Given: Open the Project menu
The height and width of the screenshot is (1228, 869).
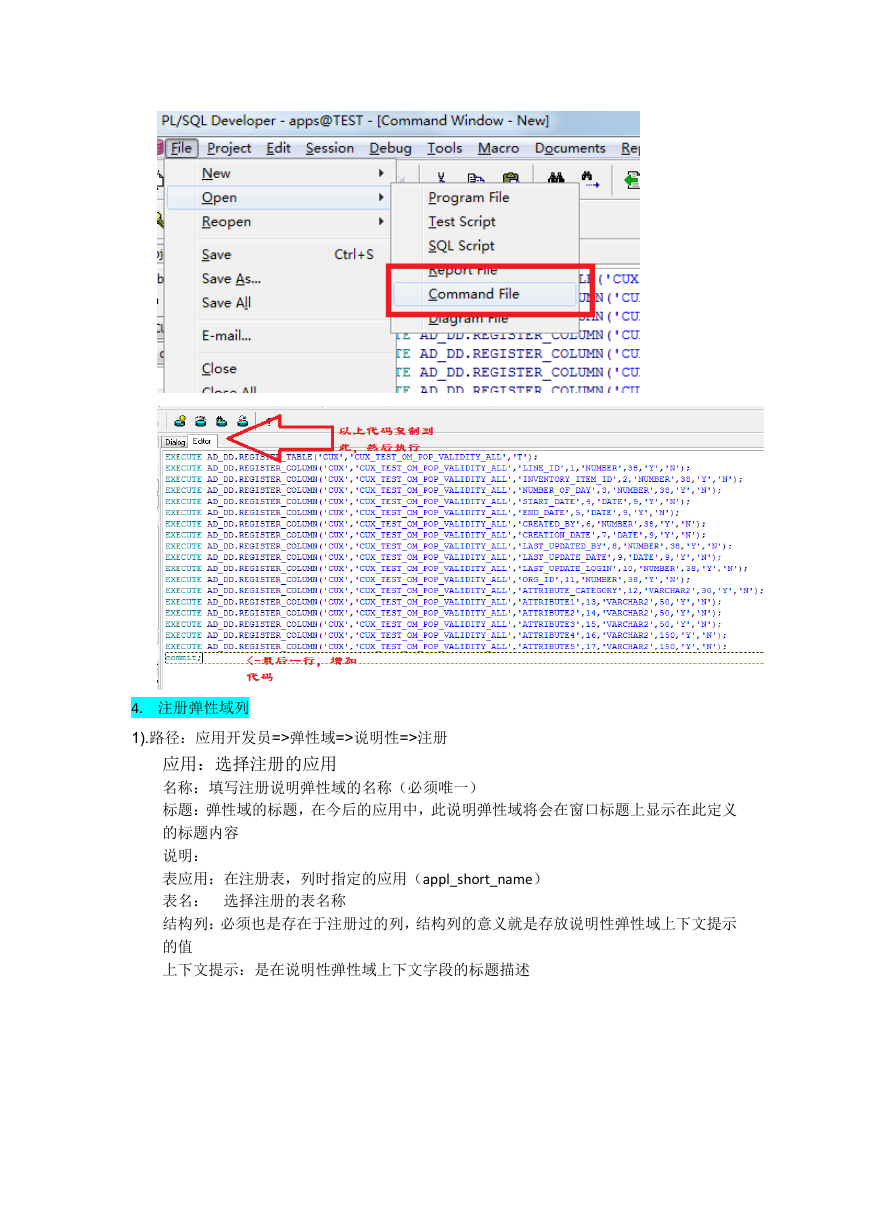Looking at the screenshot, I should (229, 148).
